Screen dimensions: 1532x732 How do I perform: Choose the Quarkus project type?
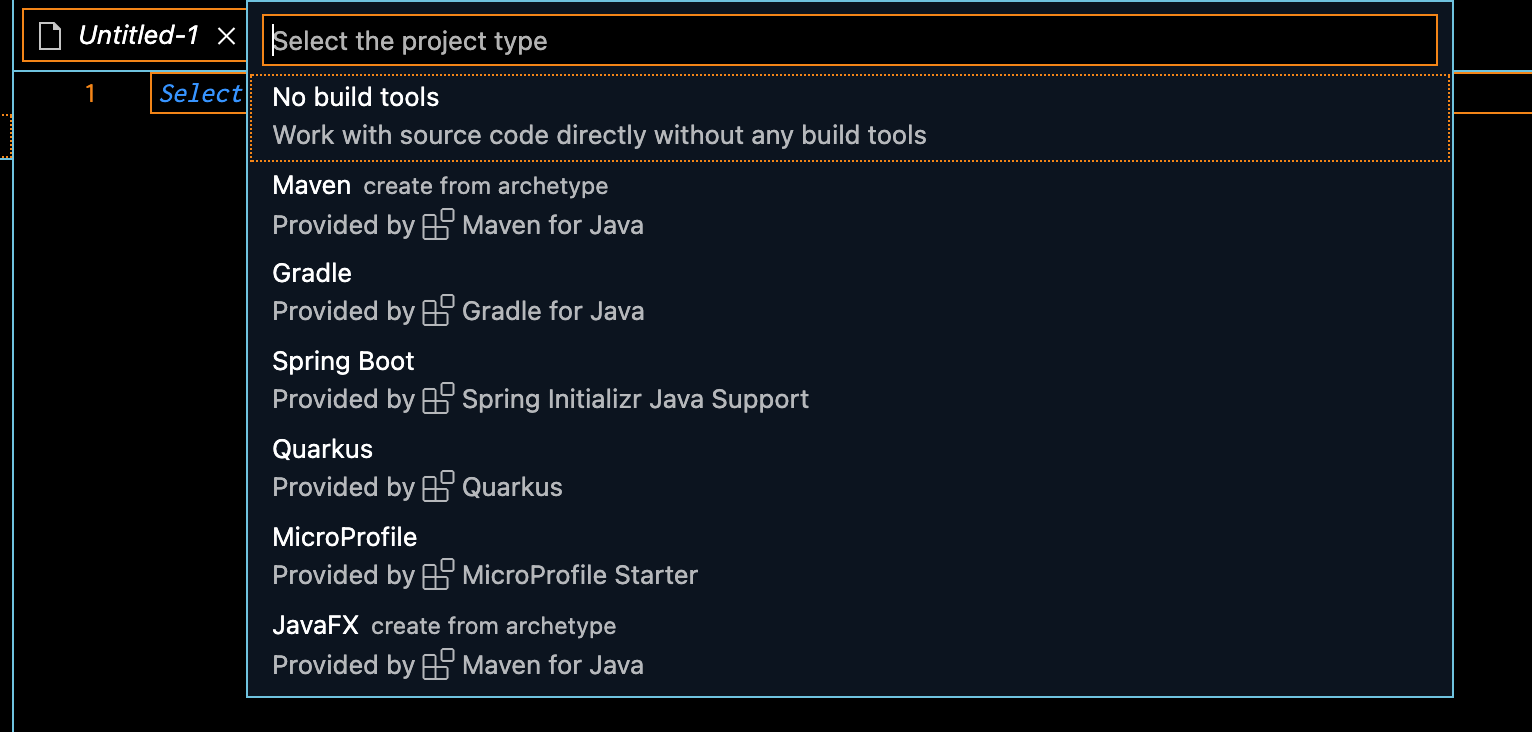click(322, 450)
